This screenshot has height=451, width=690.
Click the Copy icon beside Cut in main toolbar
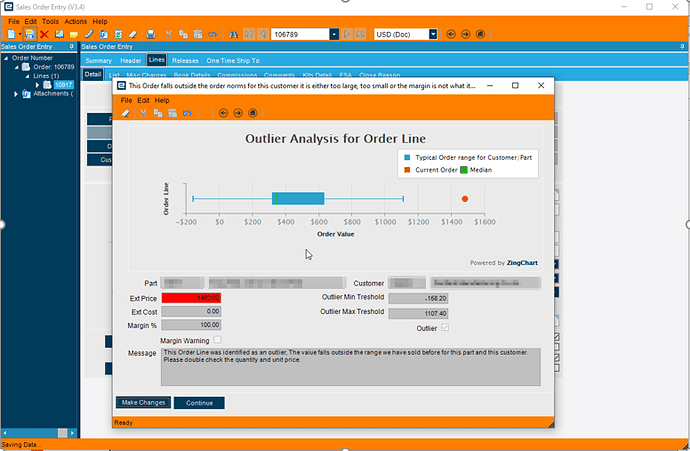pyautogui.click(x=183, y=34)
